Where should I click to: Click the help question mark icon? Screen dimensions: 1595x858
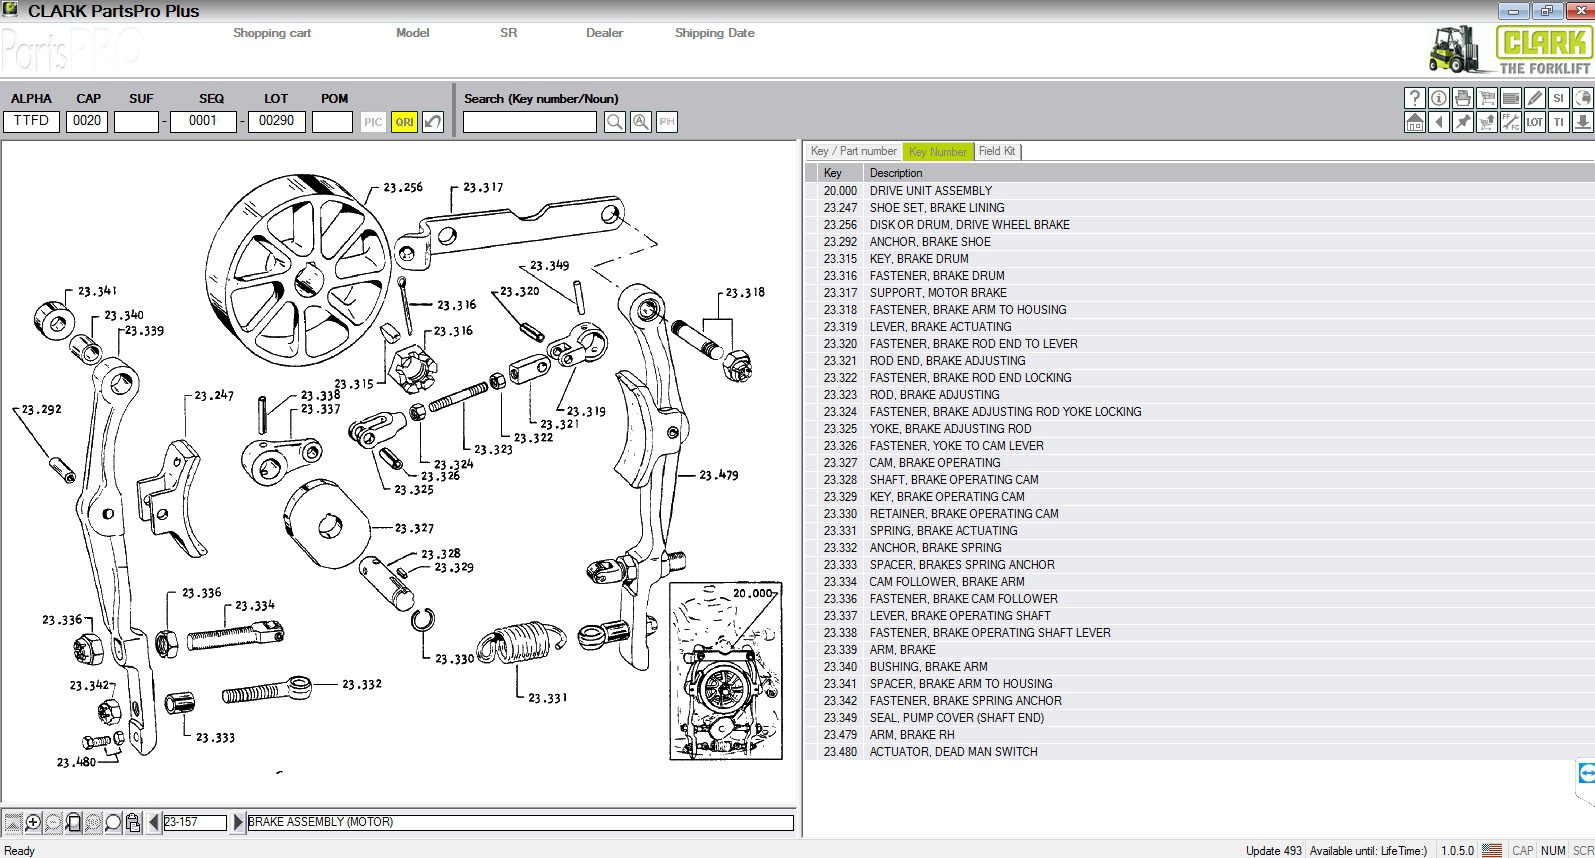click(x=1414, y=98)
